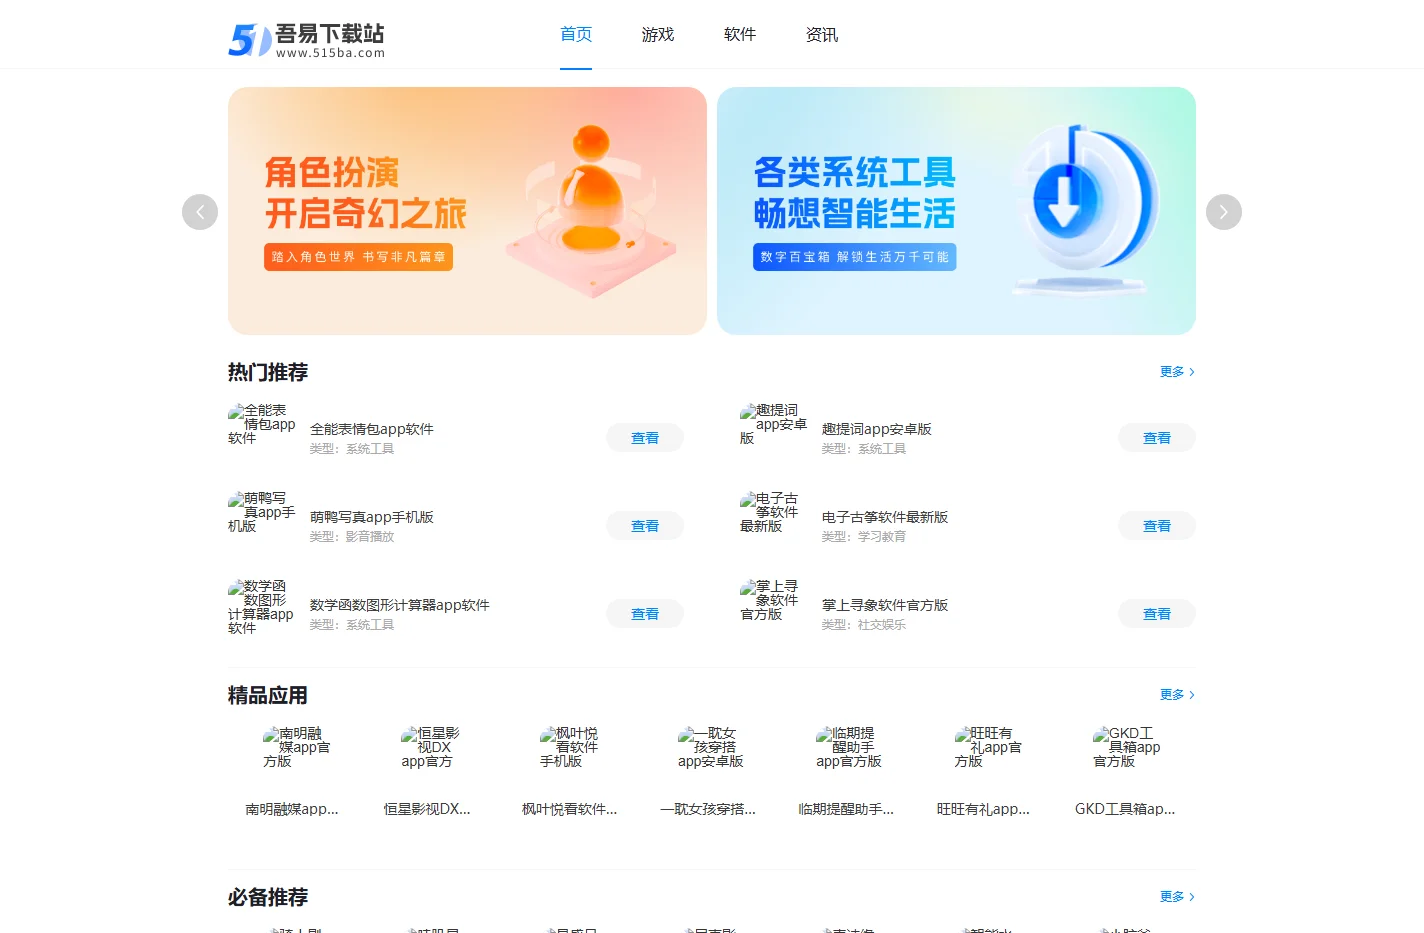Click 更多 link beside 必备推荐

click(x=1177, y=897)
